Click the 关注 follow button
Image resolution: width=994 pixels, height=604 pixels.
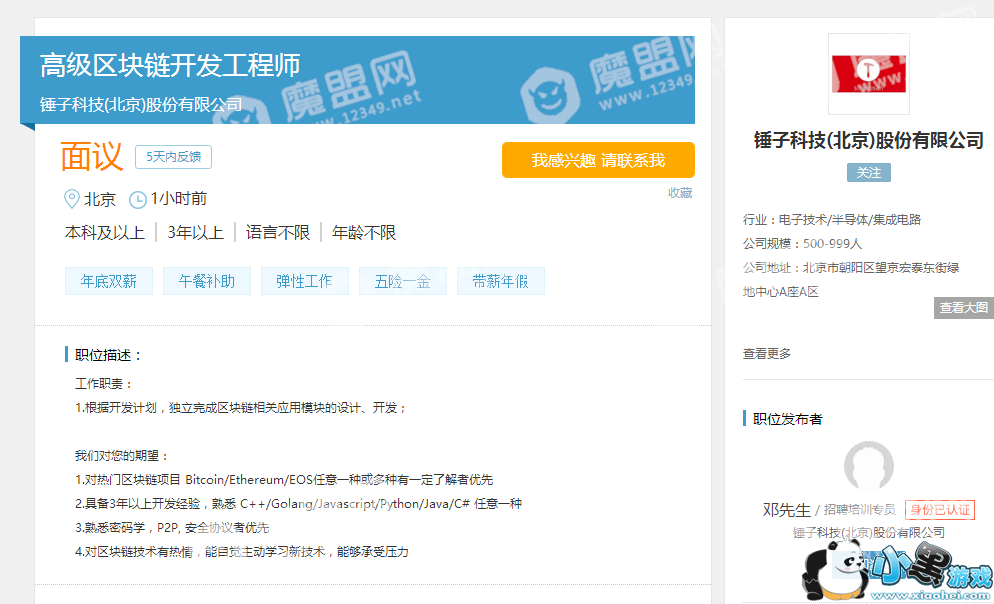click(868, 172)
